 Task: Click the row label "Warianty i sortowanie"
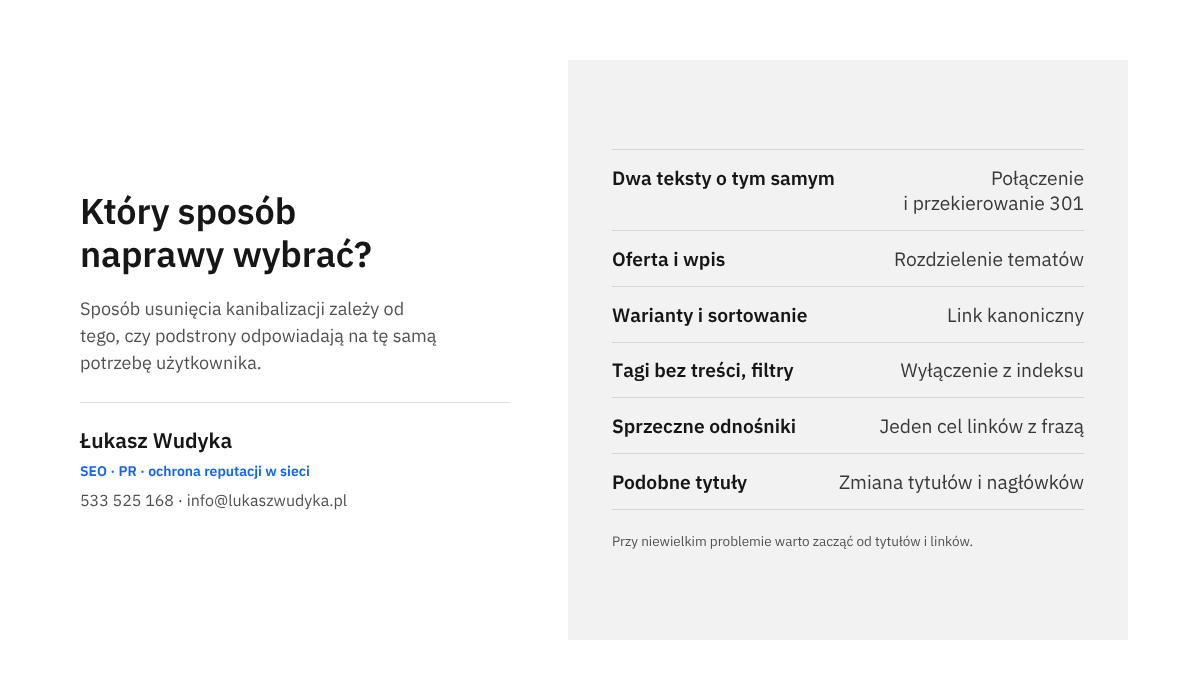(710, 316)
